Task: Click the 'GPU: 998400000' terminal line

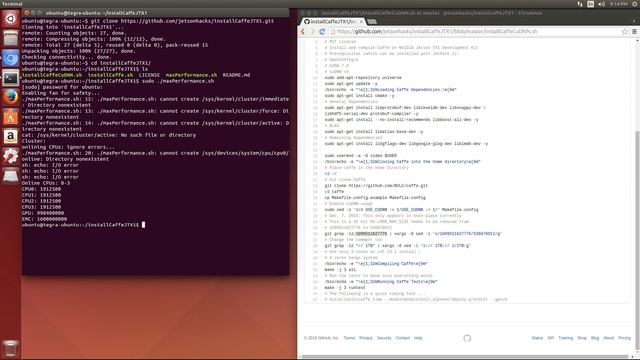Action: [43, 213]
